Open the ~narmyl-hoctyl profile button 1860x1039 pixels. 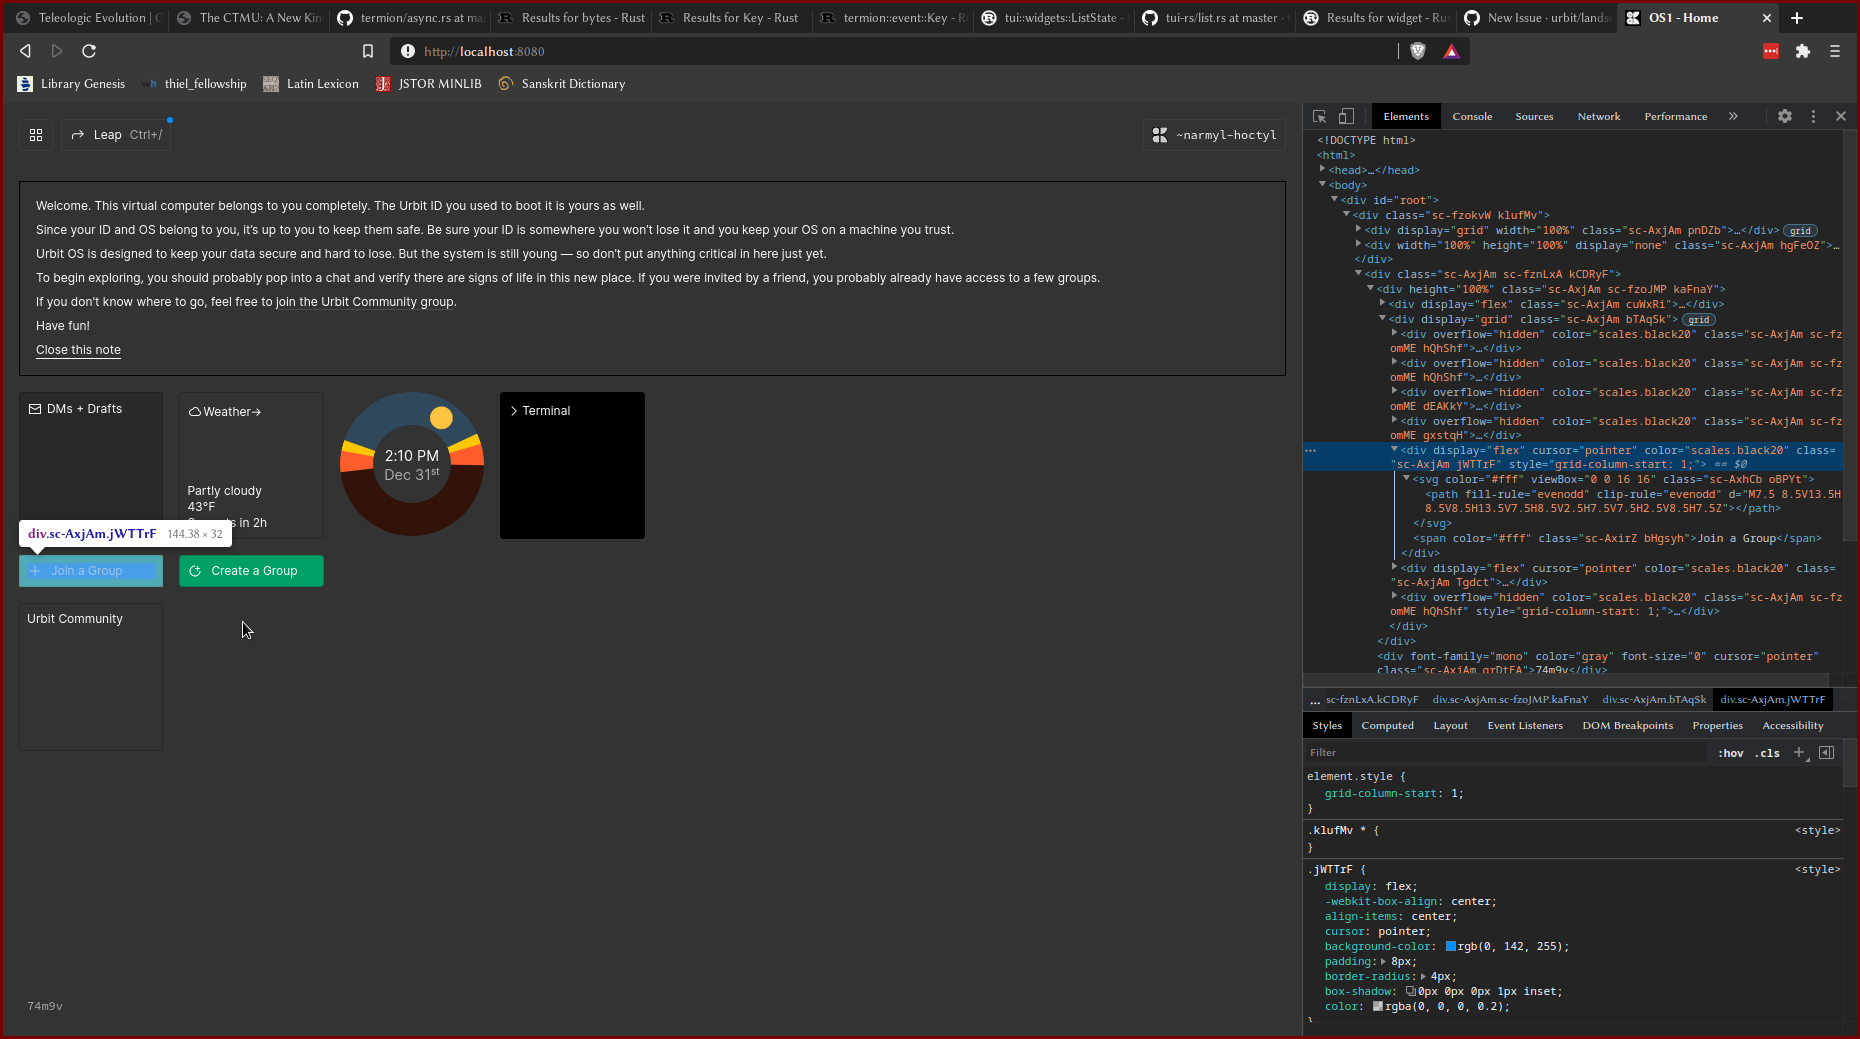pyautogui.click(x=1214, y=135)
